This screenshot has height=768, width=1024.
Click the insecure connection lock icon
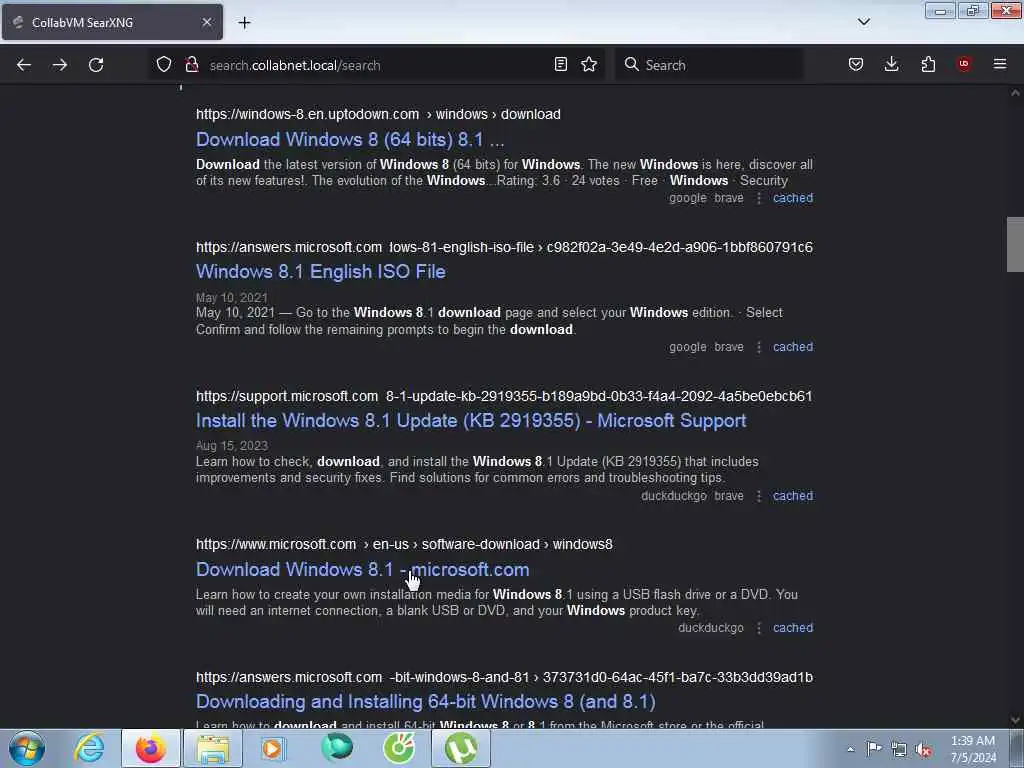[191, 65]
